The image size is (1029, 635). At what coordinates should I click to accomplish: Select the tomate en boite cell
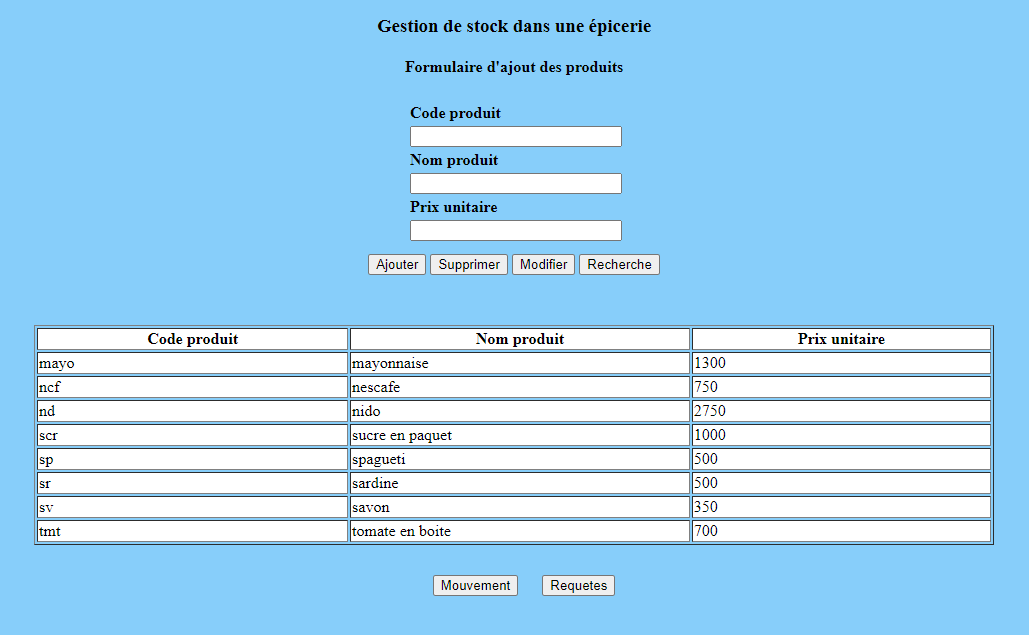point(519,531)
